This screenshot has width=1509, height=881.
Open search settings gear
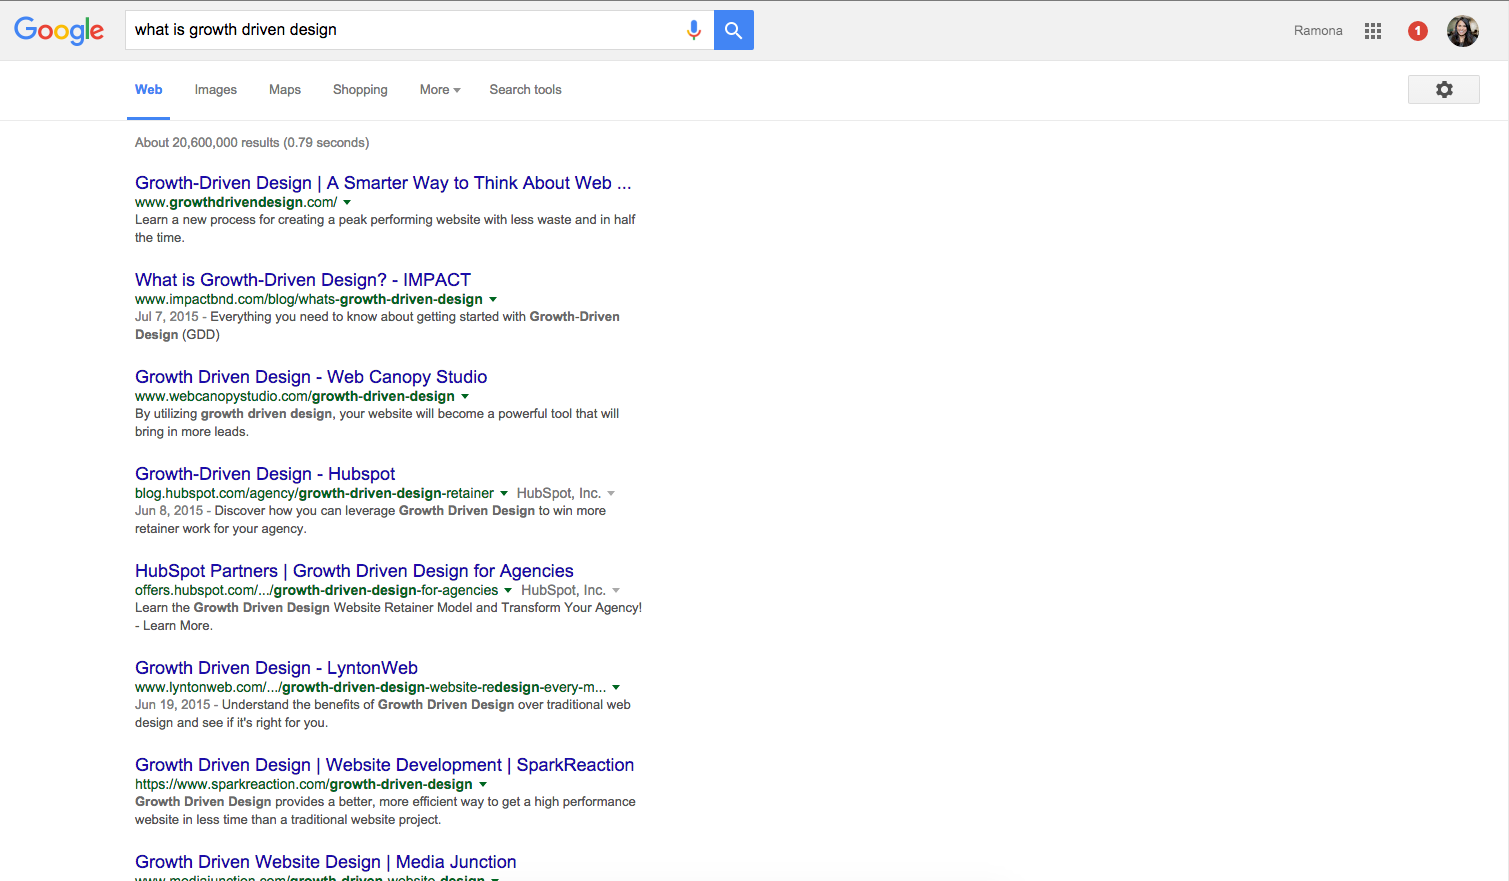[1443, 90]
